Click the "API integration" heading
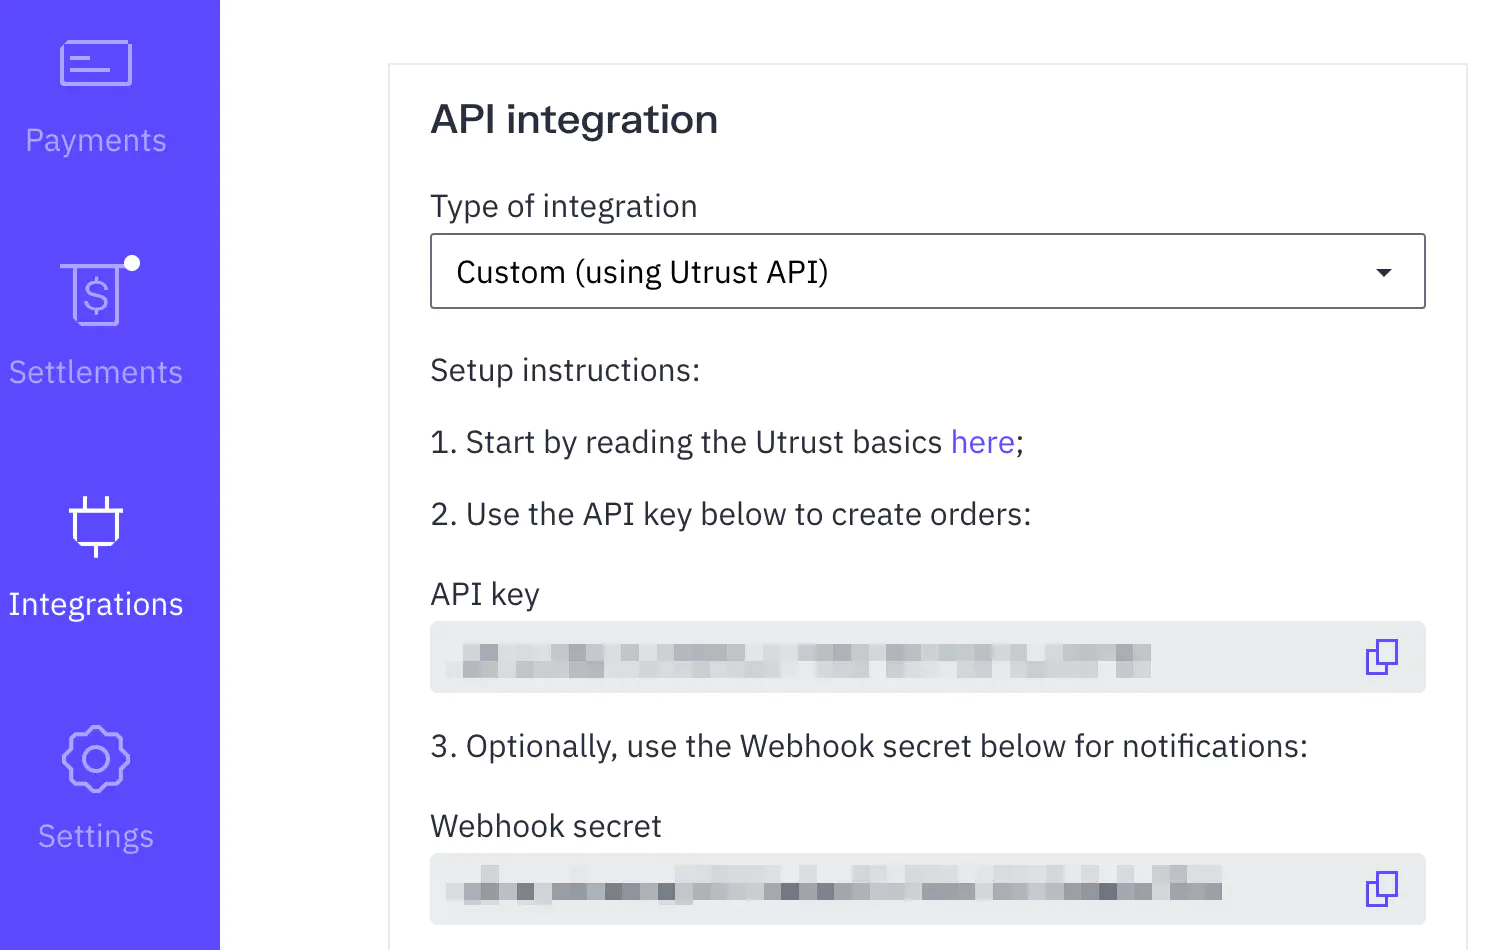 click(574, 120)
